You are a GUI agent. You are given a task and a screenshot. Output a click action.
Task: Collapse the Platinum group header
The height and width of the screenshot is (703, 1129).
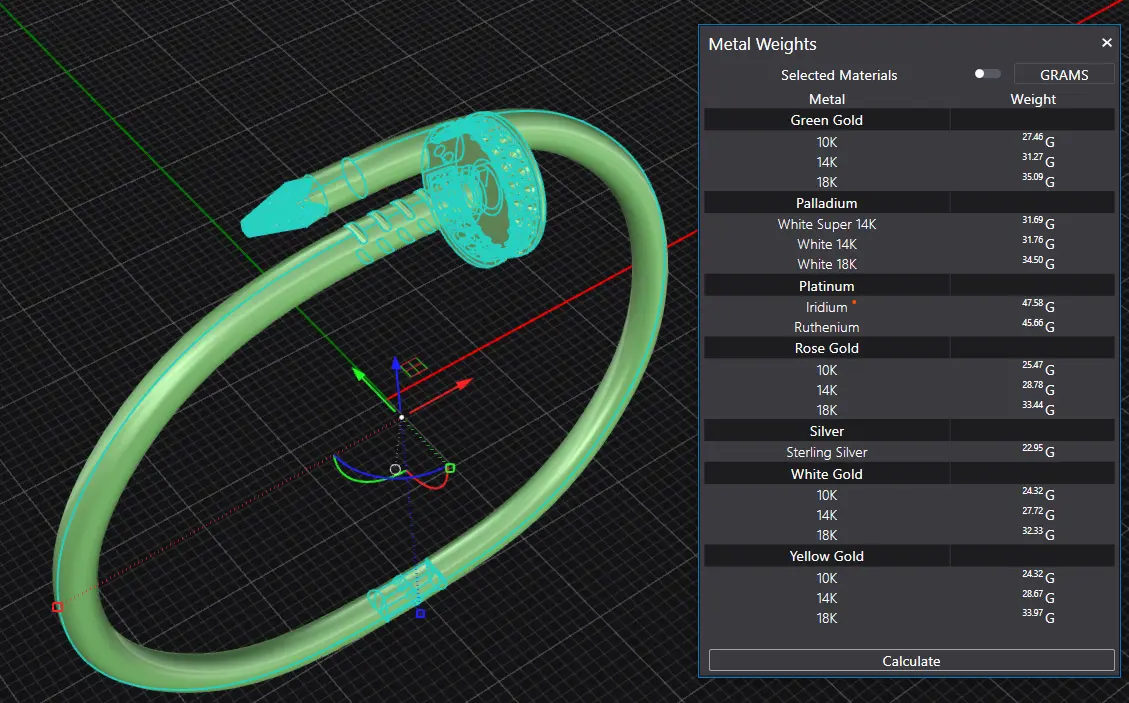pos(826,286)
